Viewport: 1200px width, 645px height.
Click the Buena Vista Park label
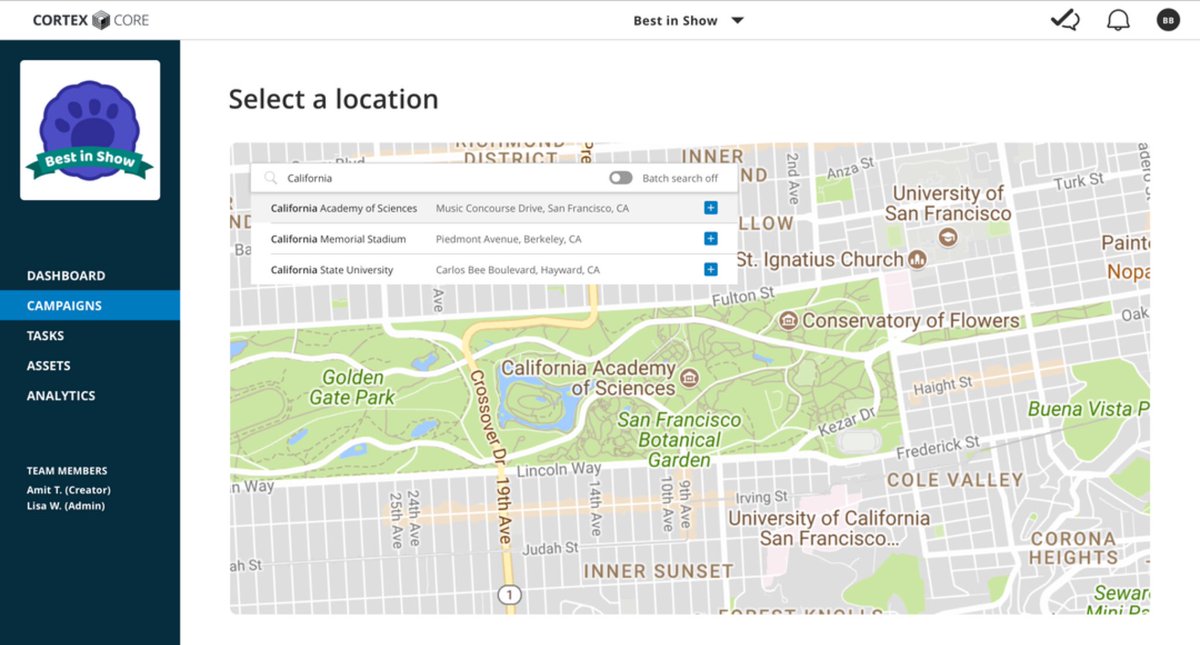click(1088, 409)
